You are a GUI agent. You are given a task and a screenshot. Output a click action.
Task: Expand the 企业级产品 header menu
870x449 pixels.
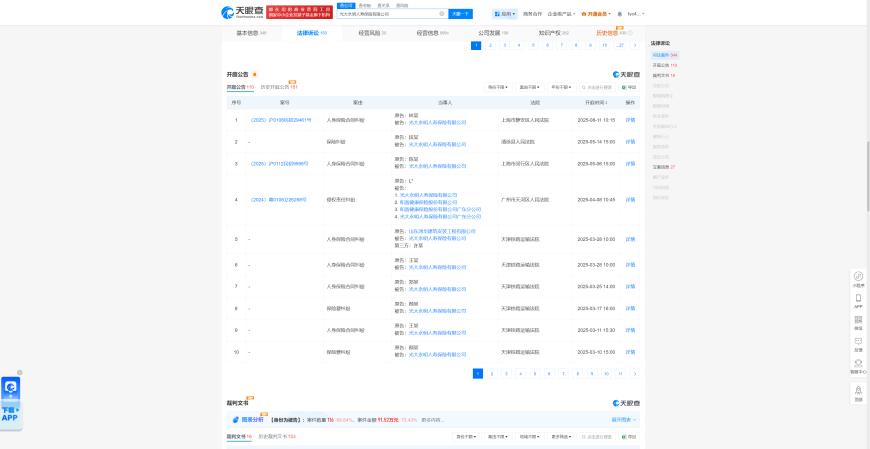tap(561, 14)
